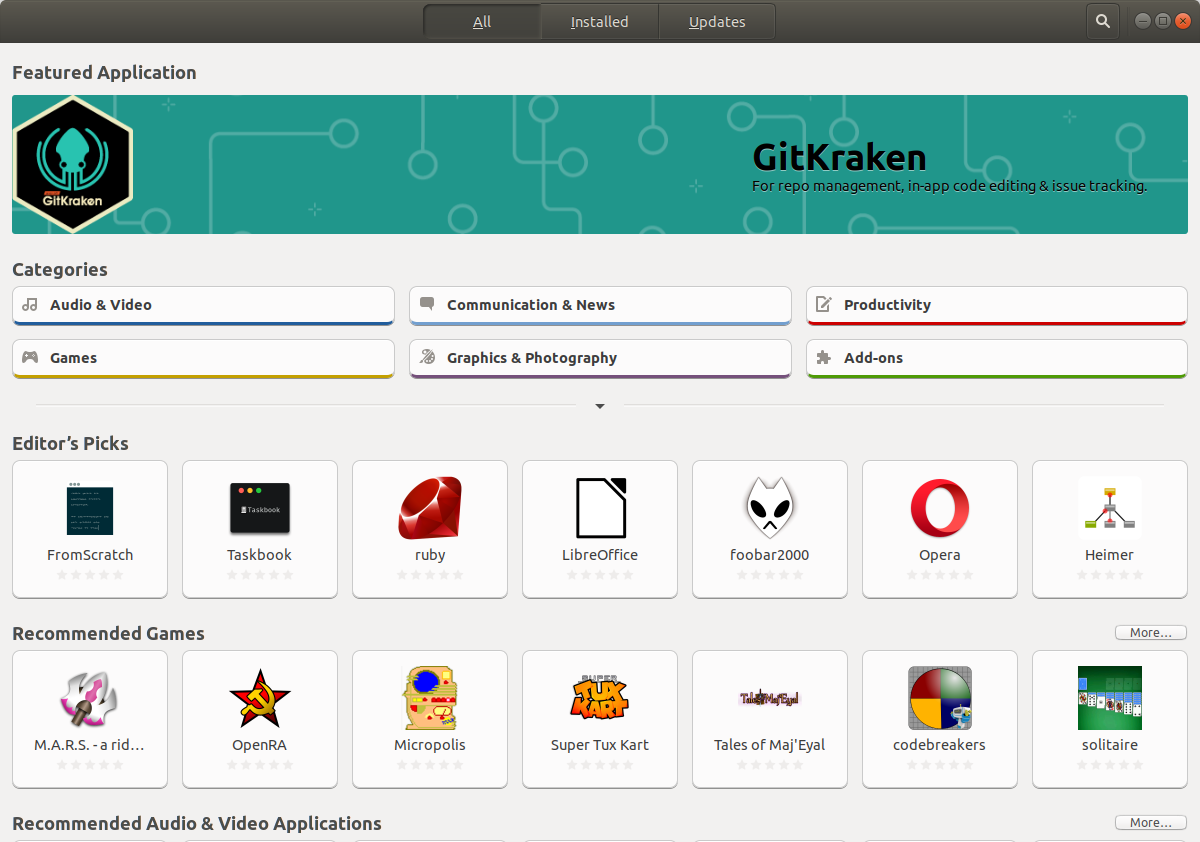Click the codebreakers name label
1200x842 pixels.
(940, 745)
